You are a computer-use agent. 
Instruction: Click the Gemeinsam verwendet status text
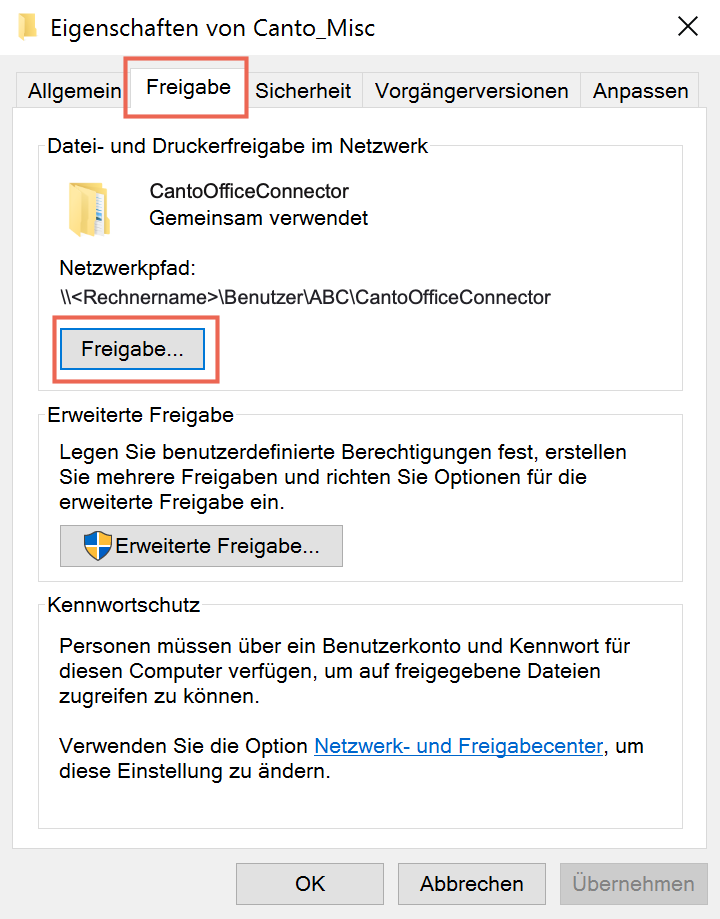(259, 218)
